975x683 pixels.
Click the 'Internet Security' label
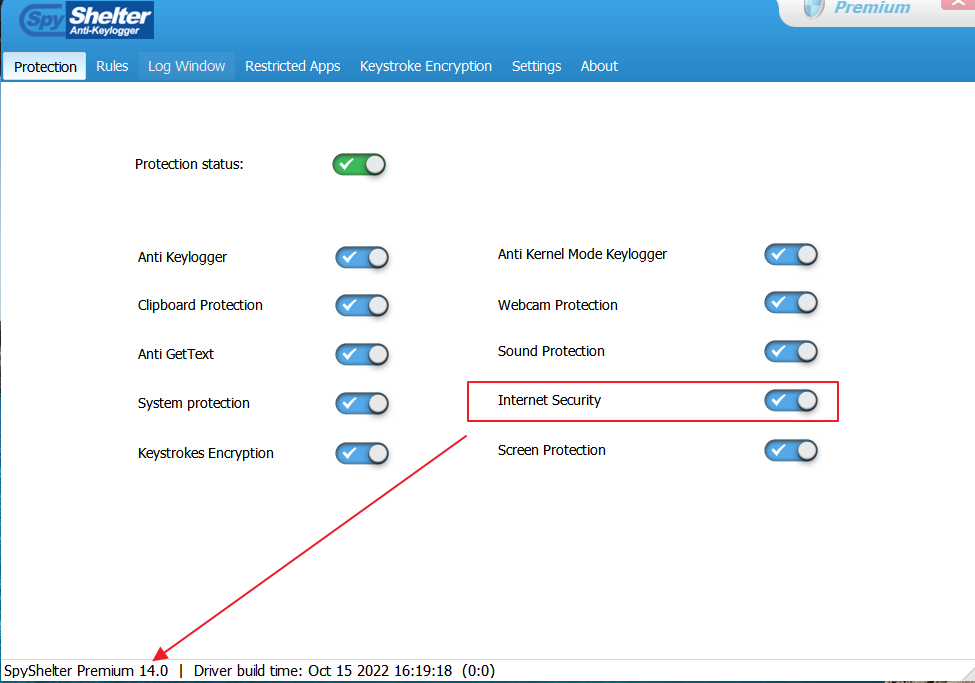[x=549, y=401]
